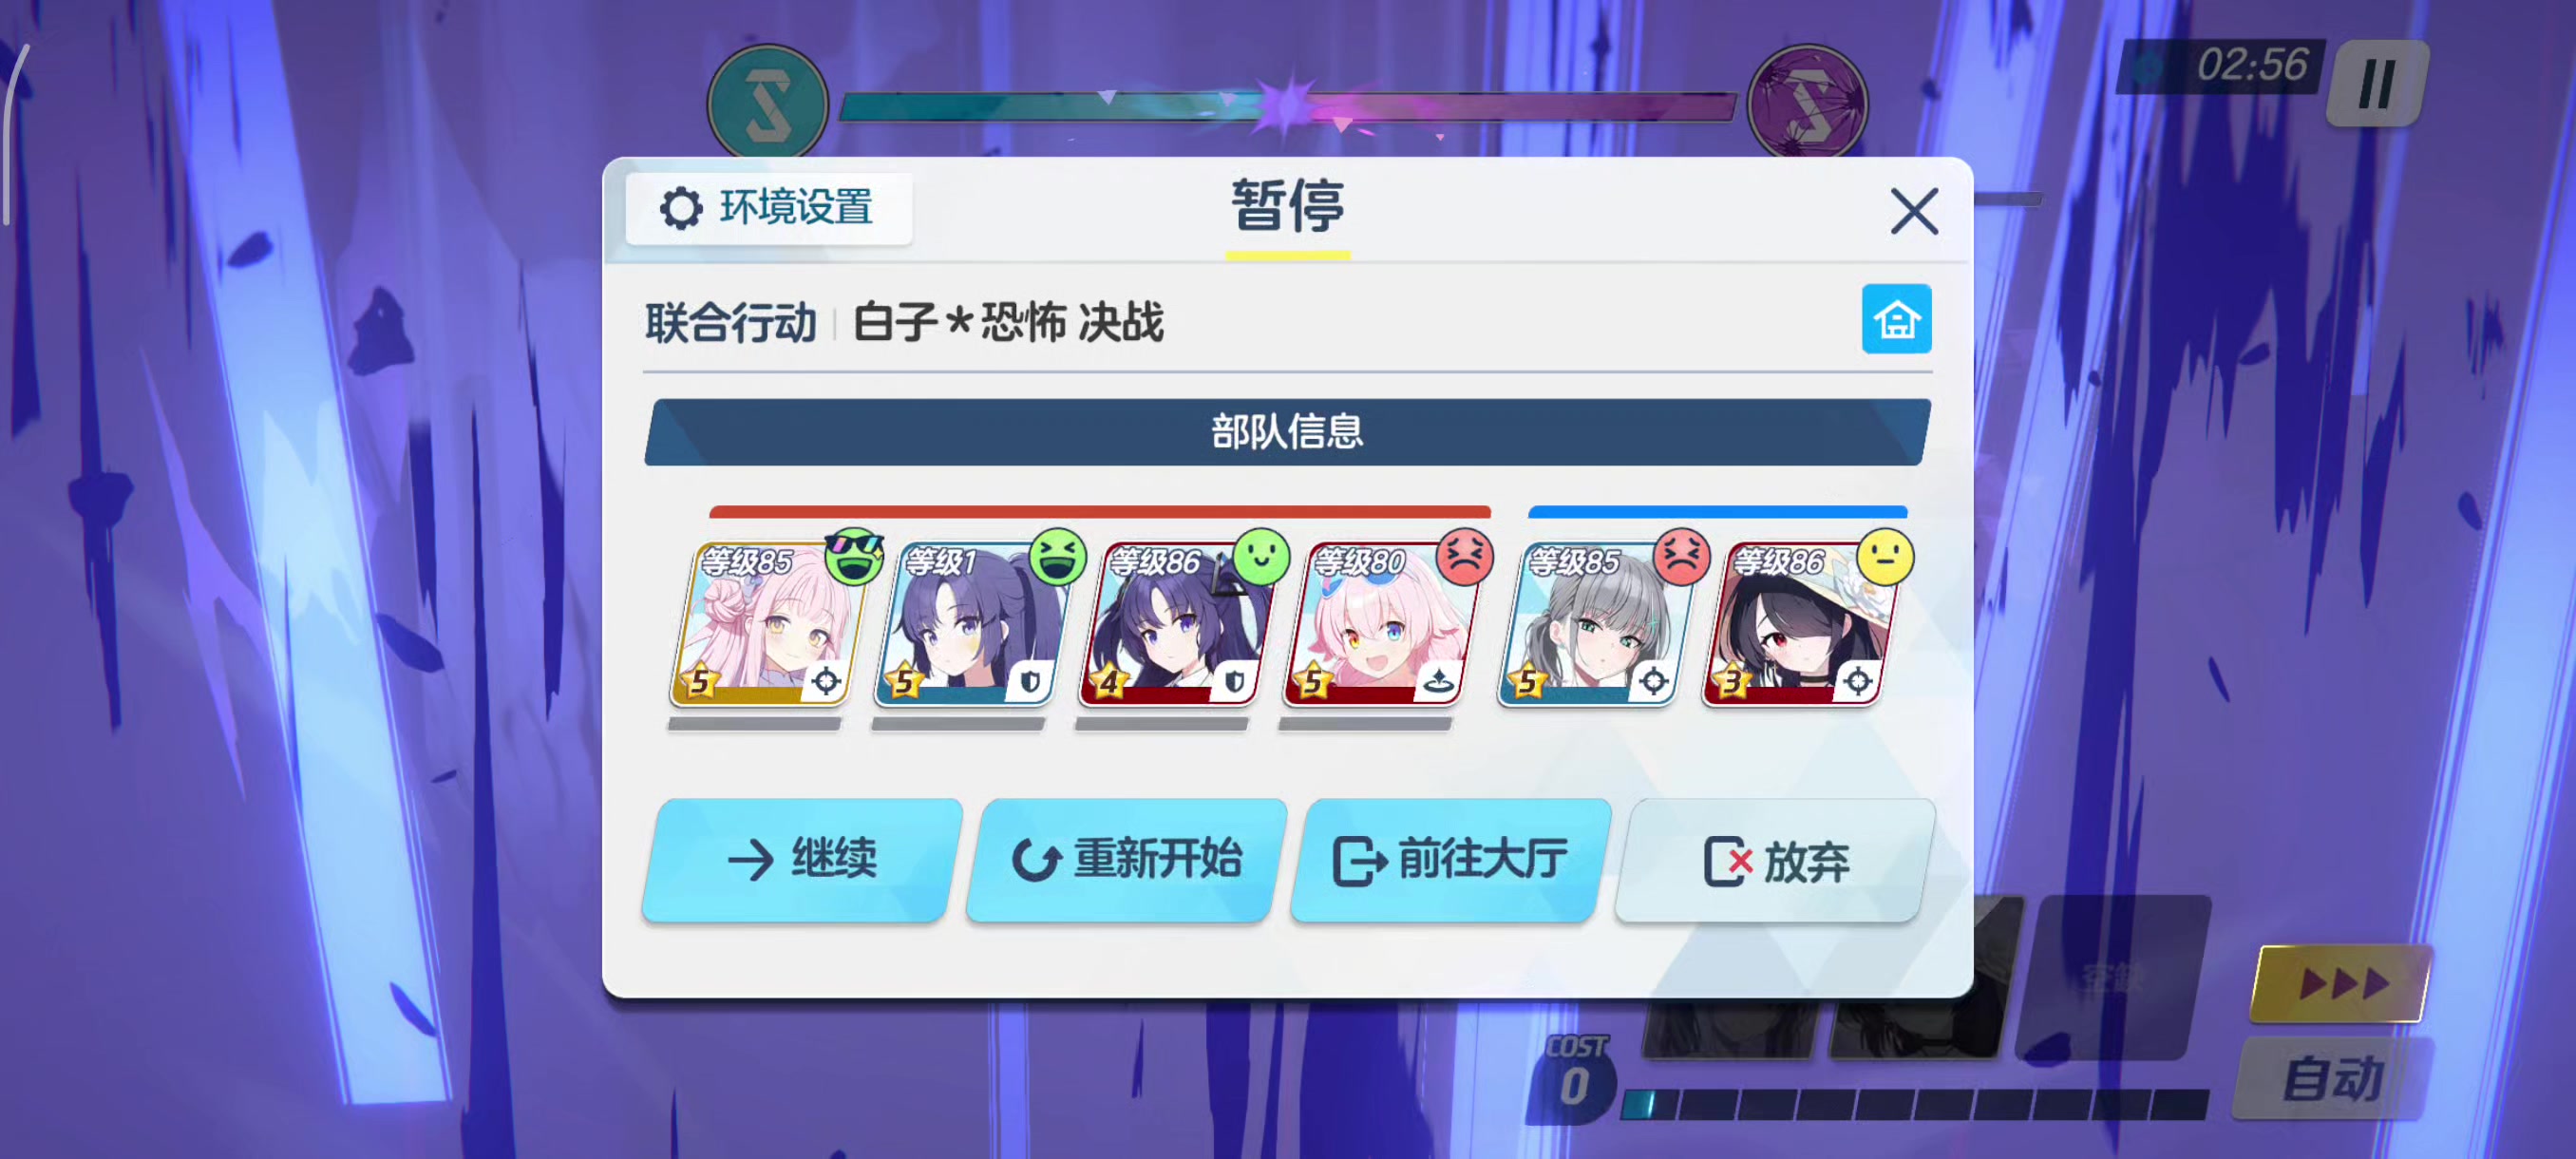Click the pause icon beside the timer
The width and height of the screenshot is (2576, 1159).
(2377, 83)
